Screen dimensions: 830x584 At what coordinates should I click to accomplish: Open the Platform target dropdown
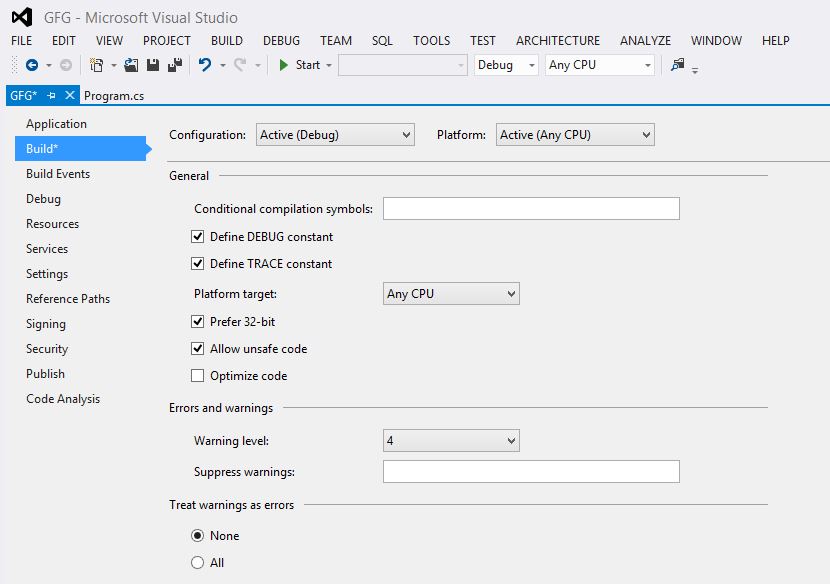(452, 294)
